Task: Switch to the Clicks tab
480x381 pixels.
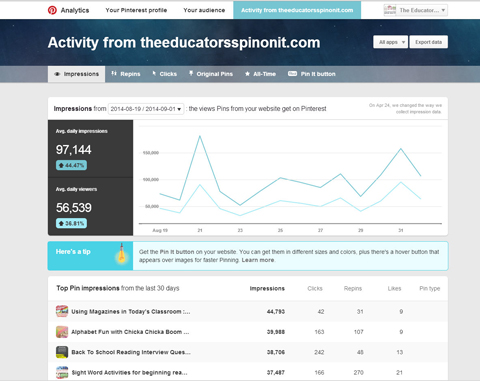Action: [x=164, y=74]
